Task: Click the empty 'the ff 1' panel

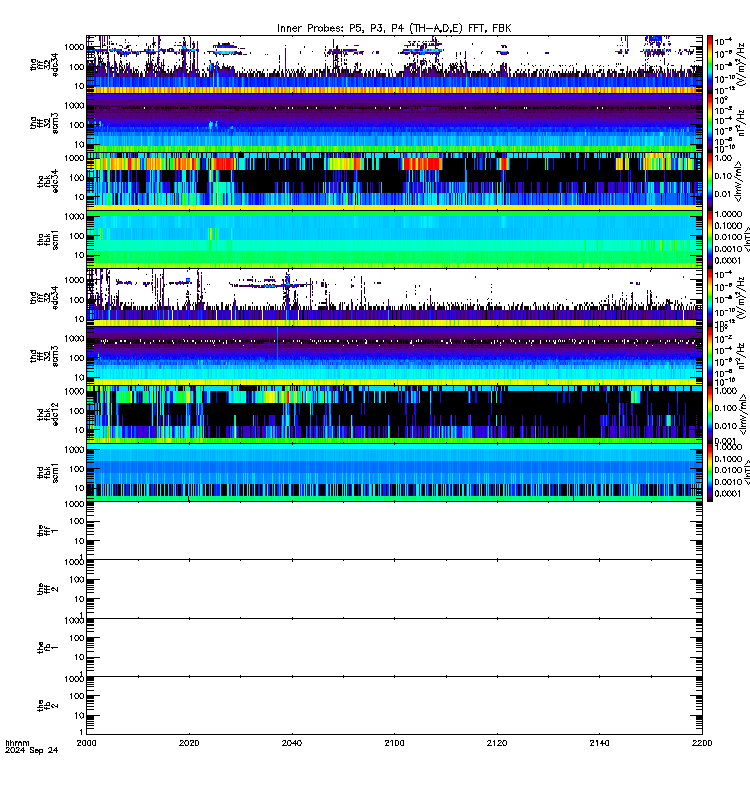Action: pos(394,531)
